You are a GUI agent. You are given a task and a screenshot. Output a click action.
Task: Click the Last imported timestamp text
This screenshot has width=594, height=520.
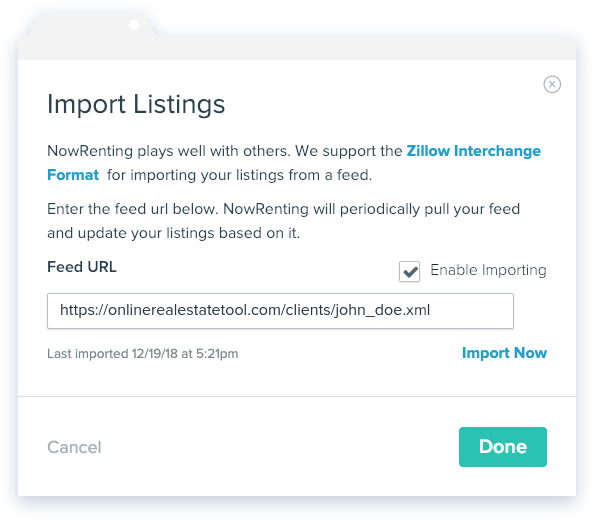143,354
